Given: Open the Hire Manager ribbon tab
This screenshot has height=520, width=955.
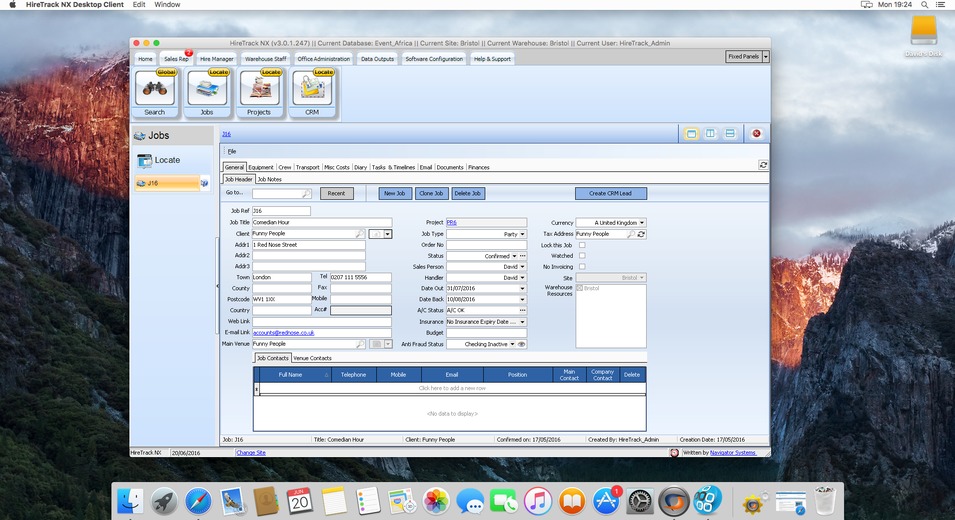Looking at the screenshot, I should pos(216,59).
